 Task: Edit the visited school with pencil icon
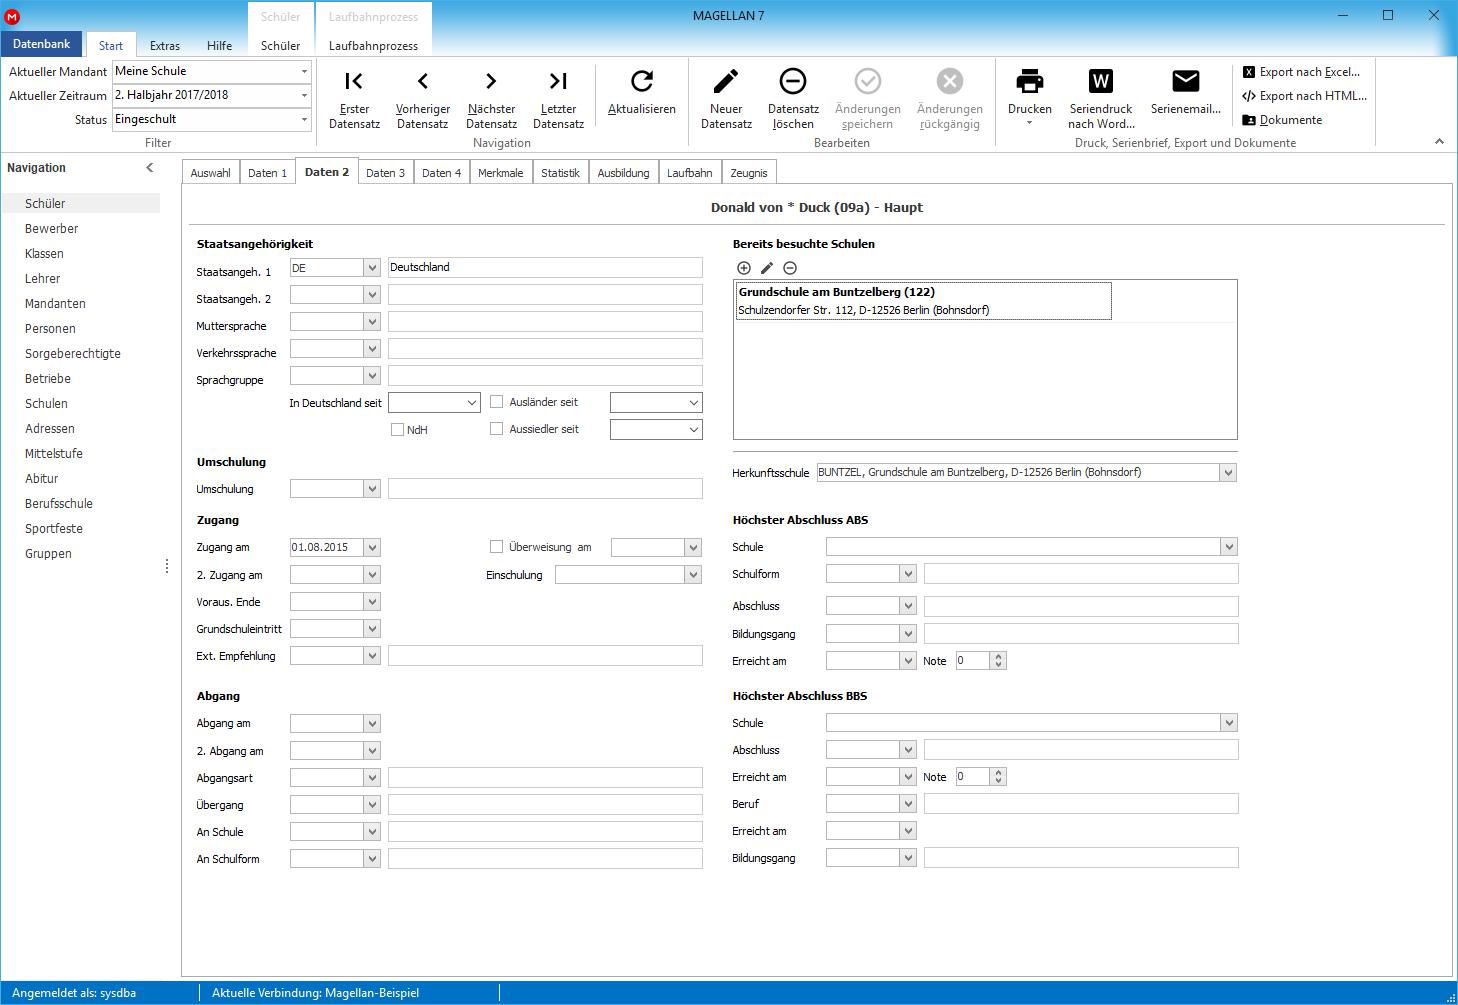click(x=767, y=268)
